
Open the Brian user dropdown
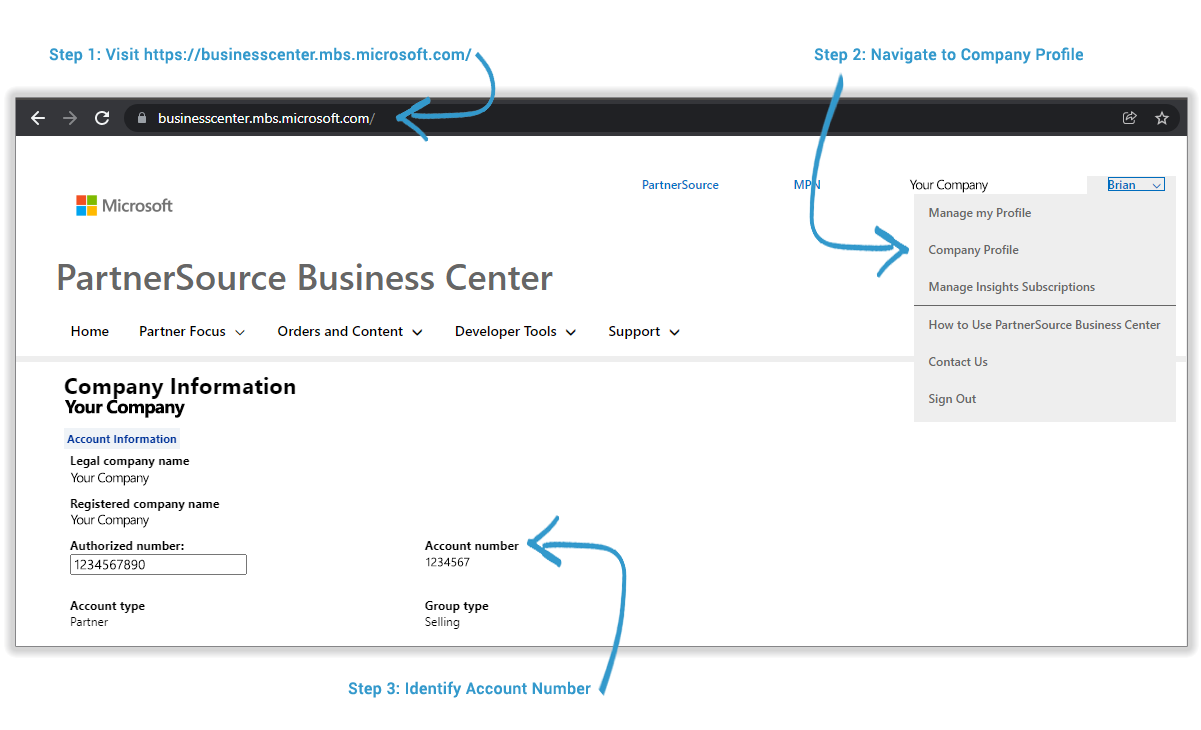(x=1134, y=185)
